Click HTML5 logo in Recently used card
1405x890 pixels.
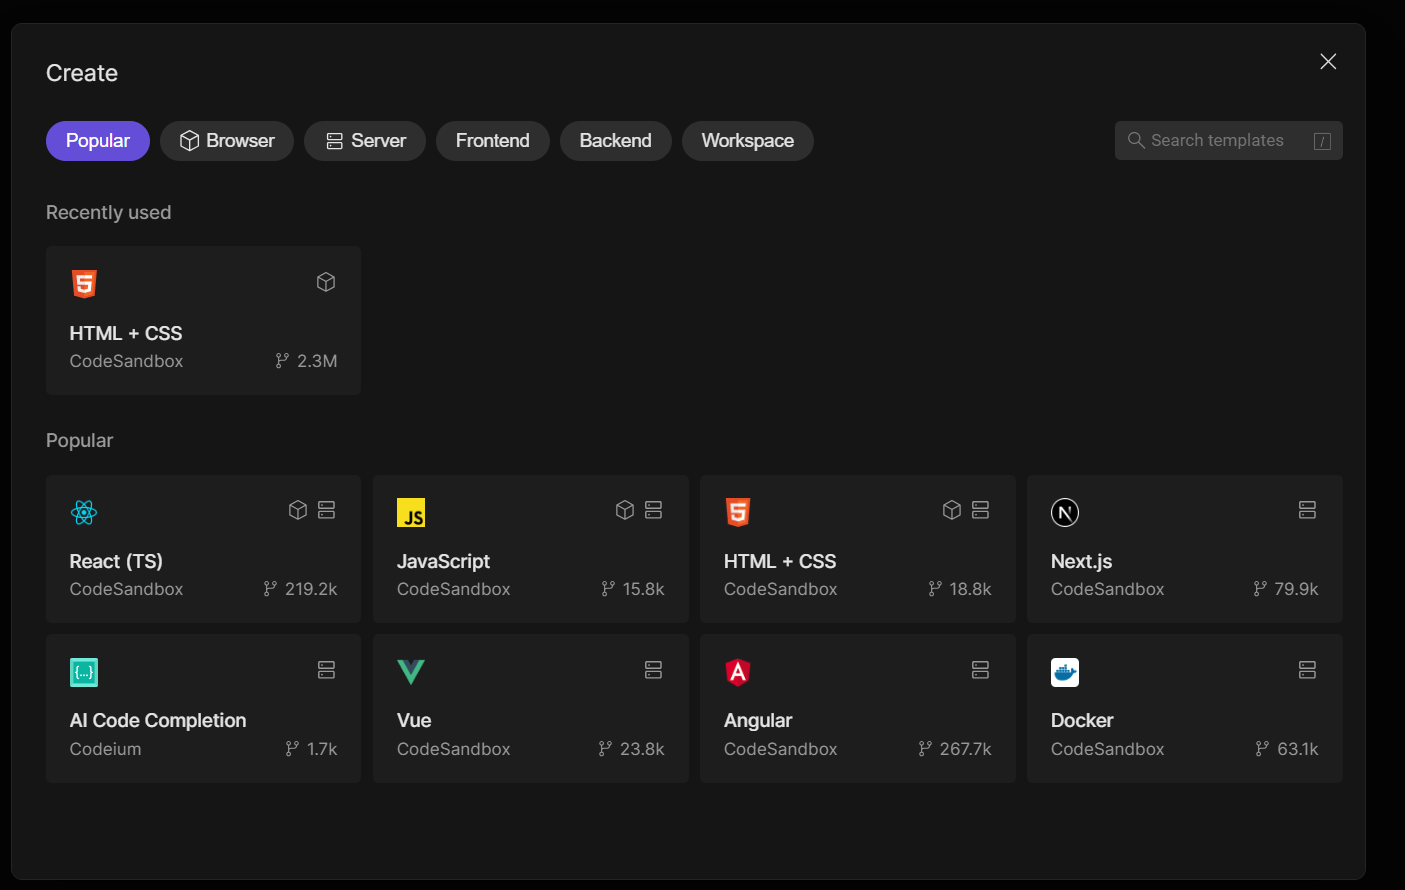[x=85, y=284]
